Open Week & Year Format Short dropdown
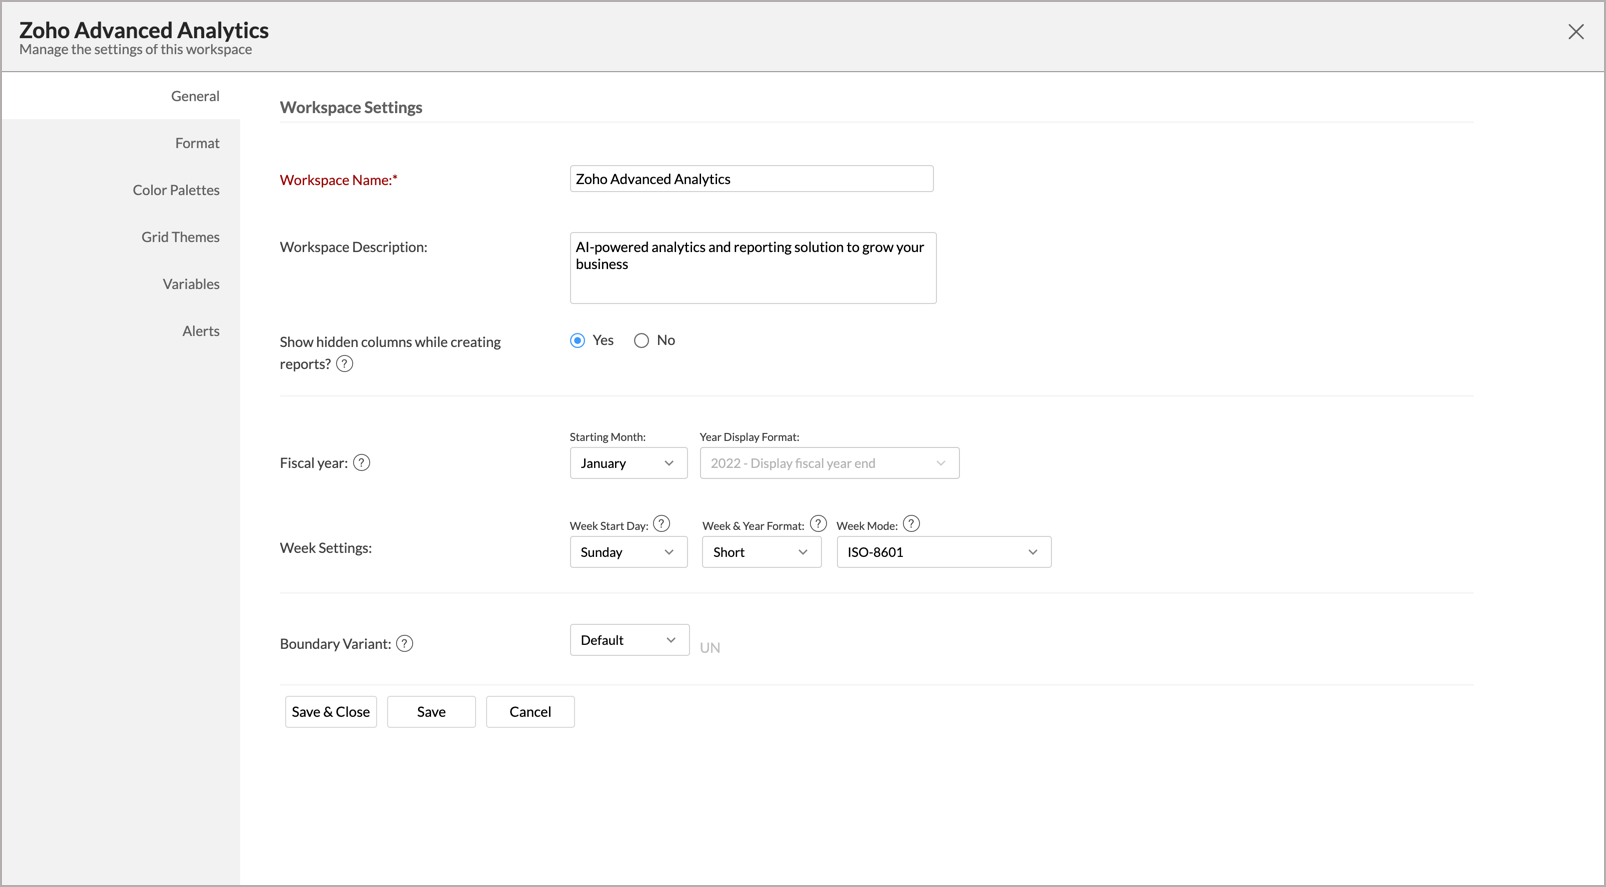Viewport: 1606px width, 887px height. tap(761, 552)
